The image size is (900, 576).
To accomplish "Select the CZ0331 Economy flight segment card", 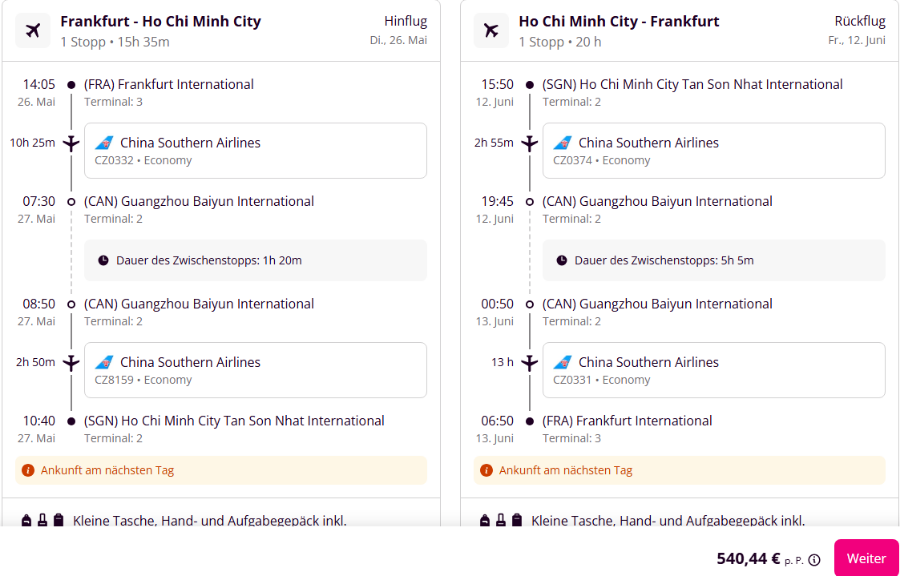I will coord(713,370).
